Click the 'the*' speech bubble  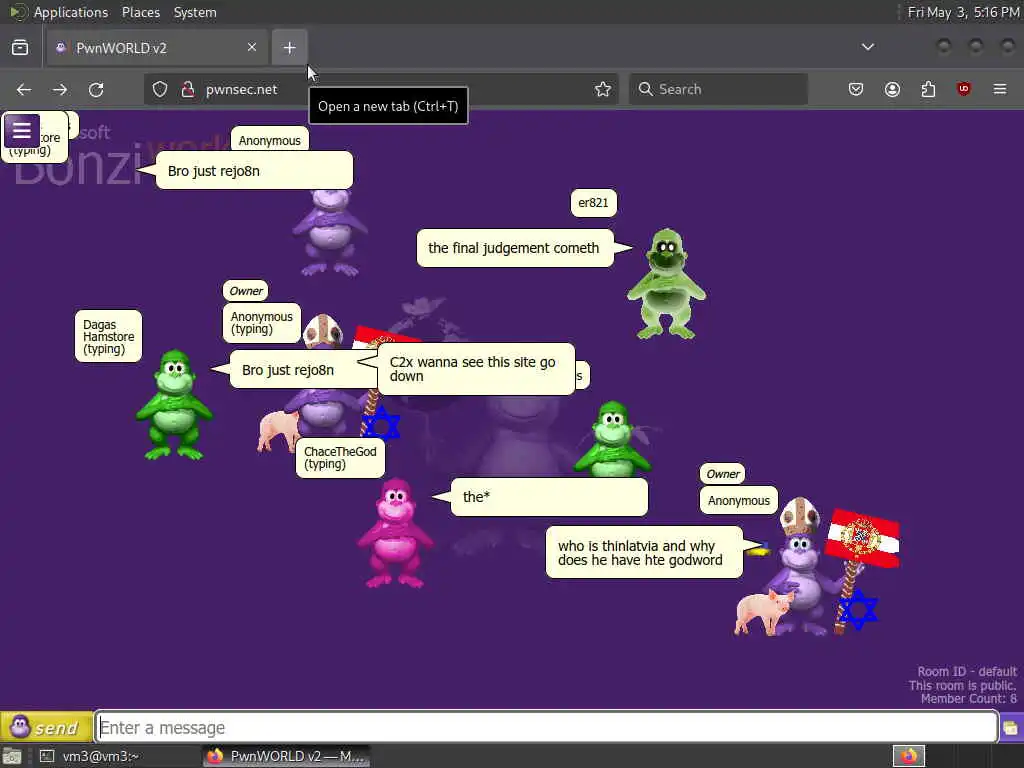pyautogui.click(x=549, y=497)
